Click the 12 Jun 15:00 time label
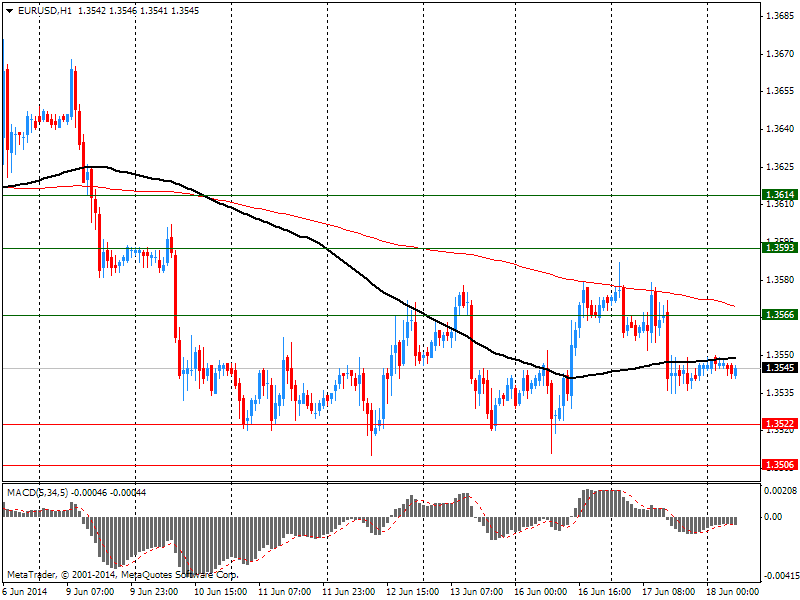The width and height of the screenshot is (800, 600). [413, 592]
